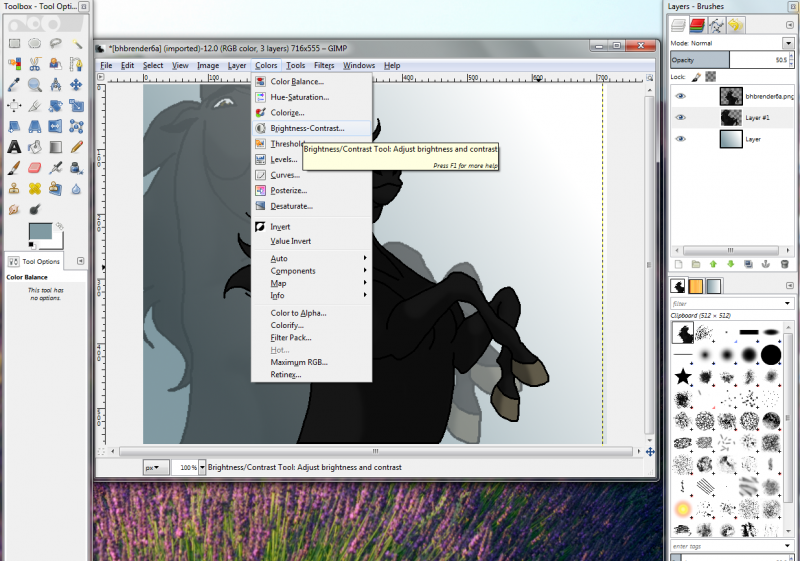Switch to the Undo History tab
800x561 pixels.
(735, 24)
